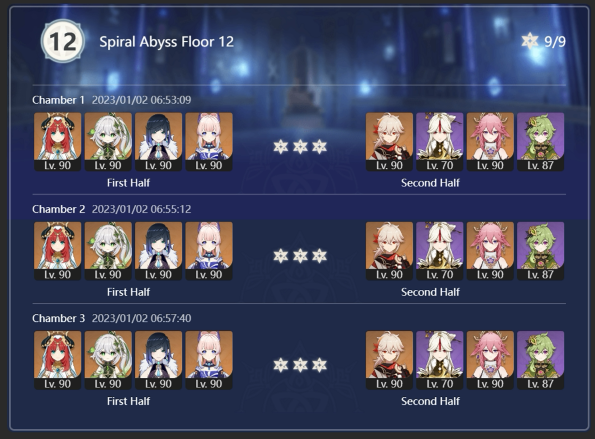
Task: Click the three stars of Chamber 1
Action: point(300,146)
